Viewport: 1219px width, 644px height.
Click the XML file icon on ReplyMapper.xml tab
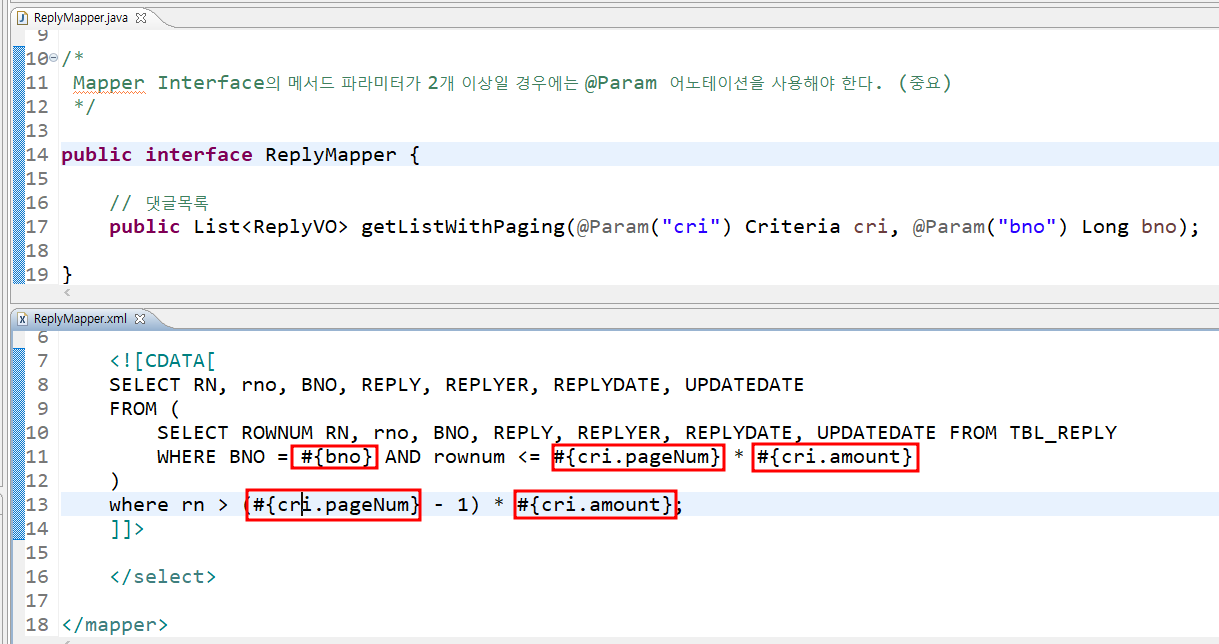pos(23,318)
